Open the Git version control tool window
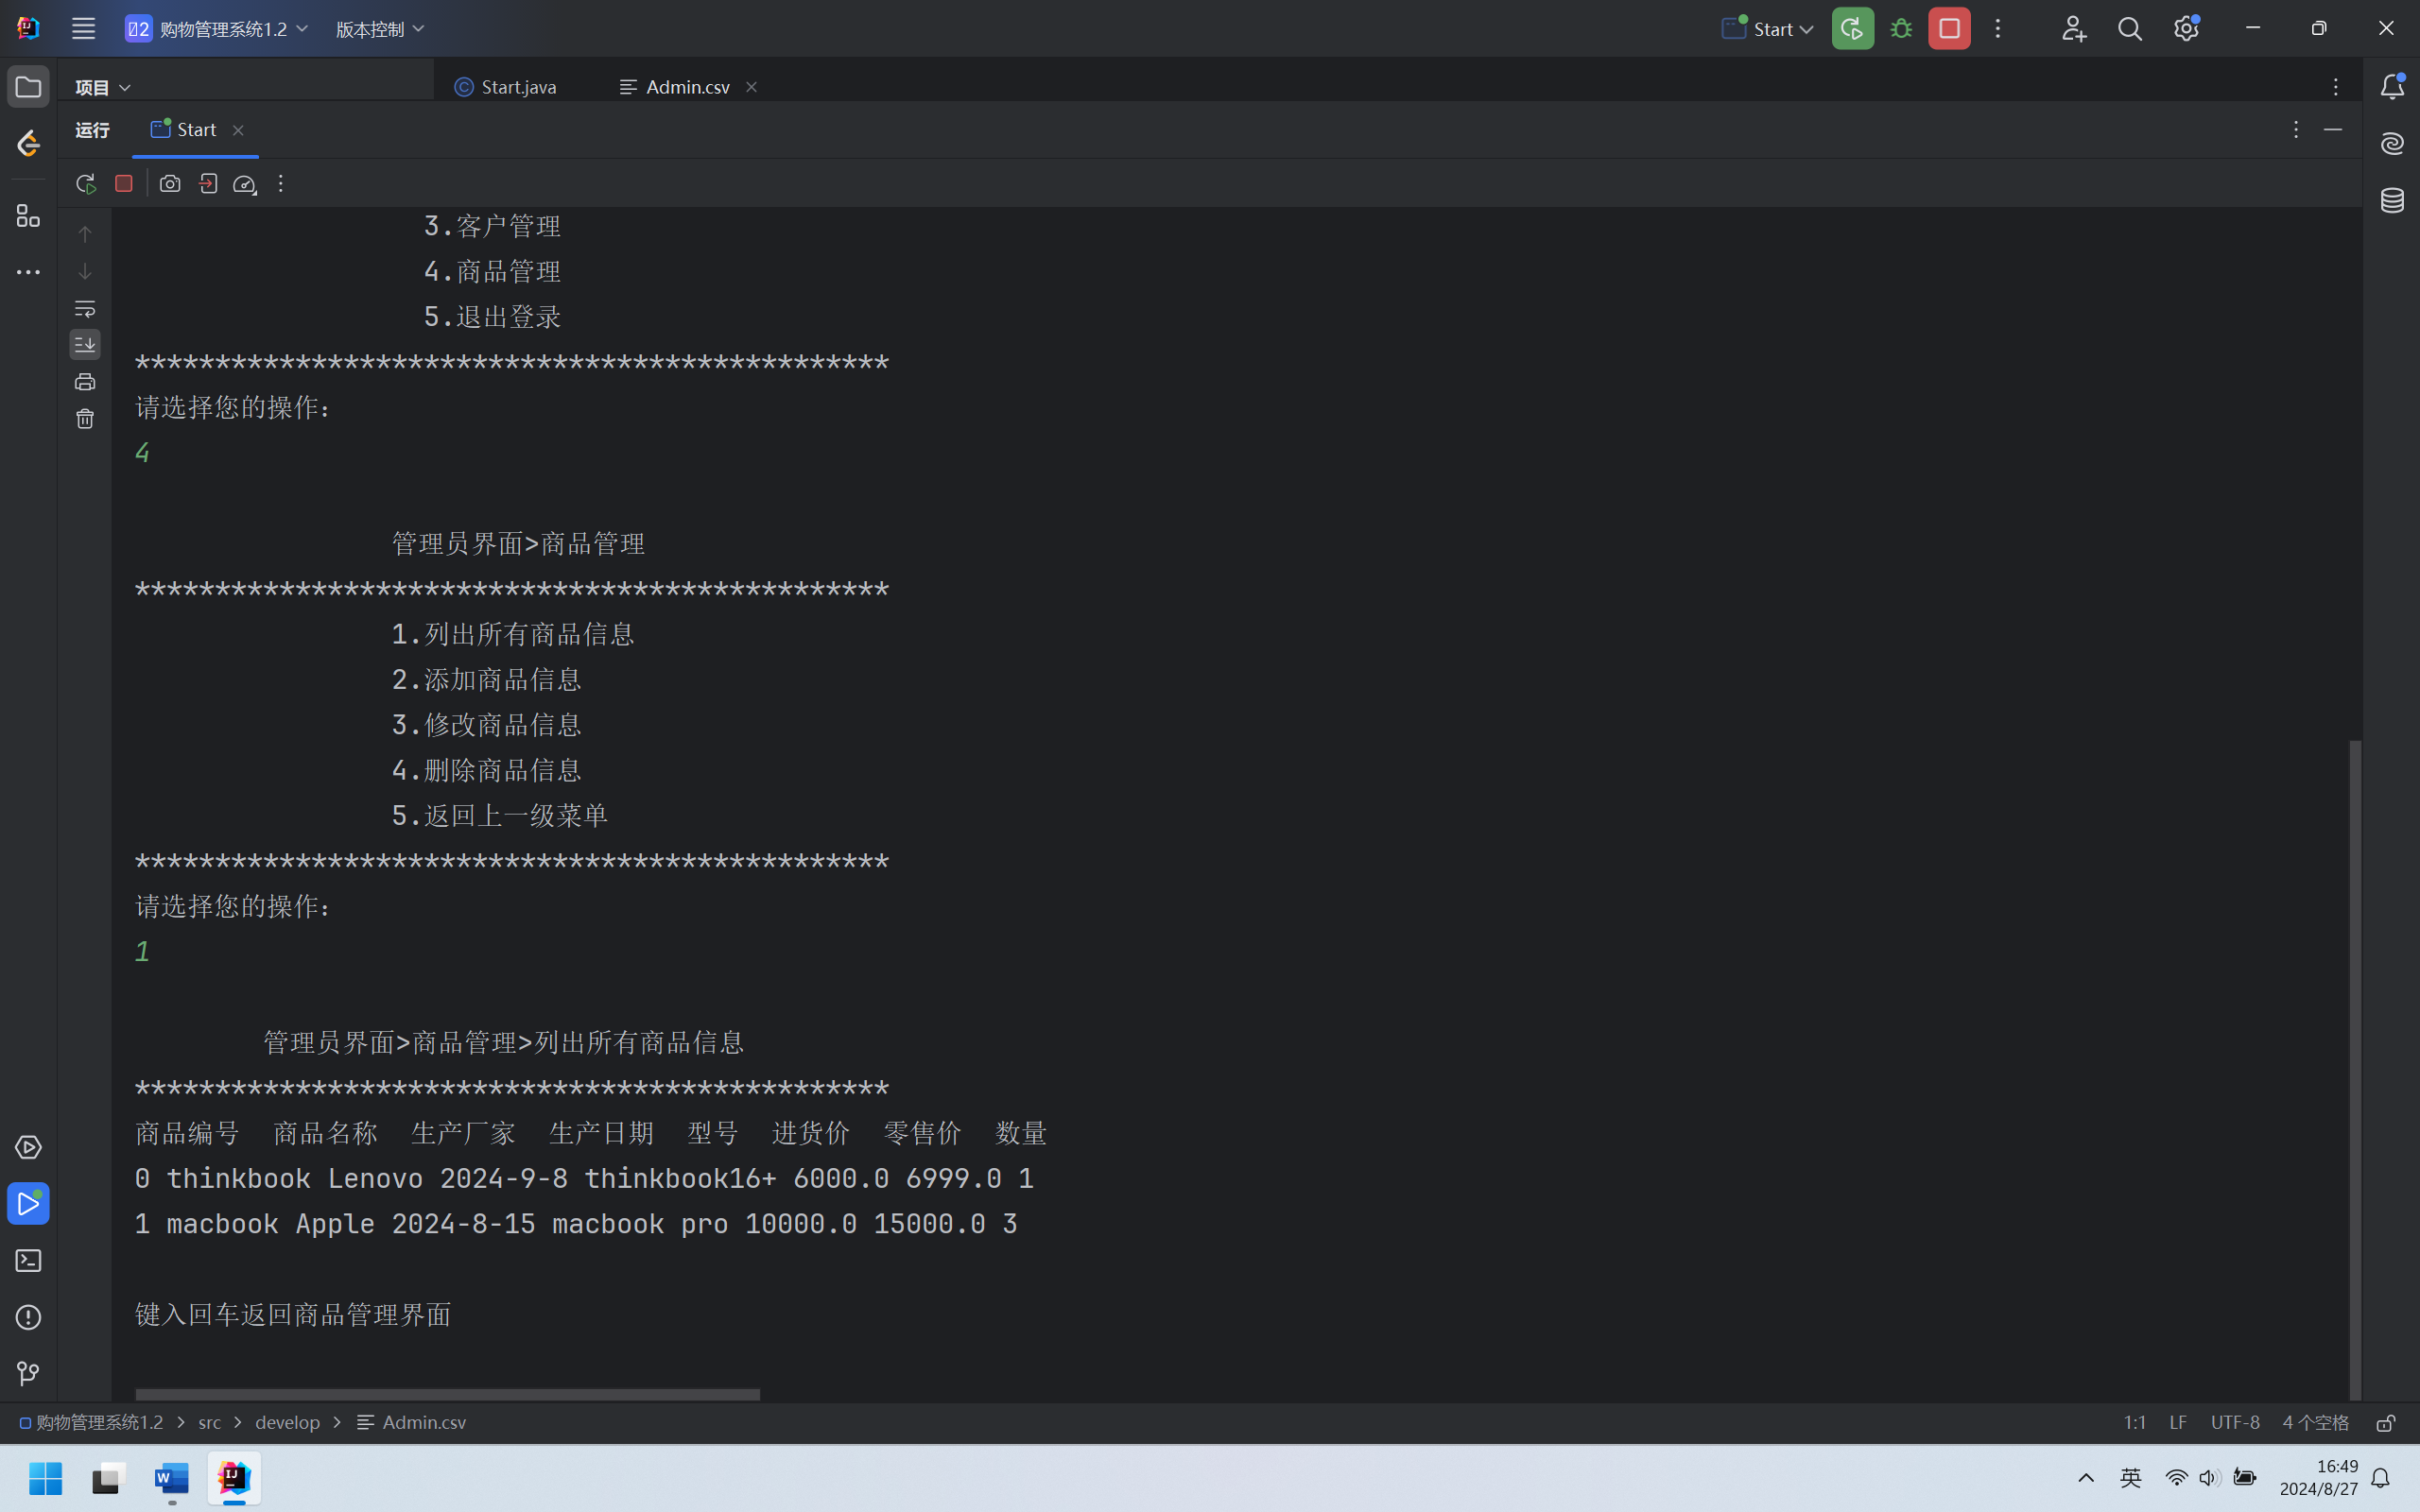This screenshot has width=2420, height=1512. [28, 1374]
